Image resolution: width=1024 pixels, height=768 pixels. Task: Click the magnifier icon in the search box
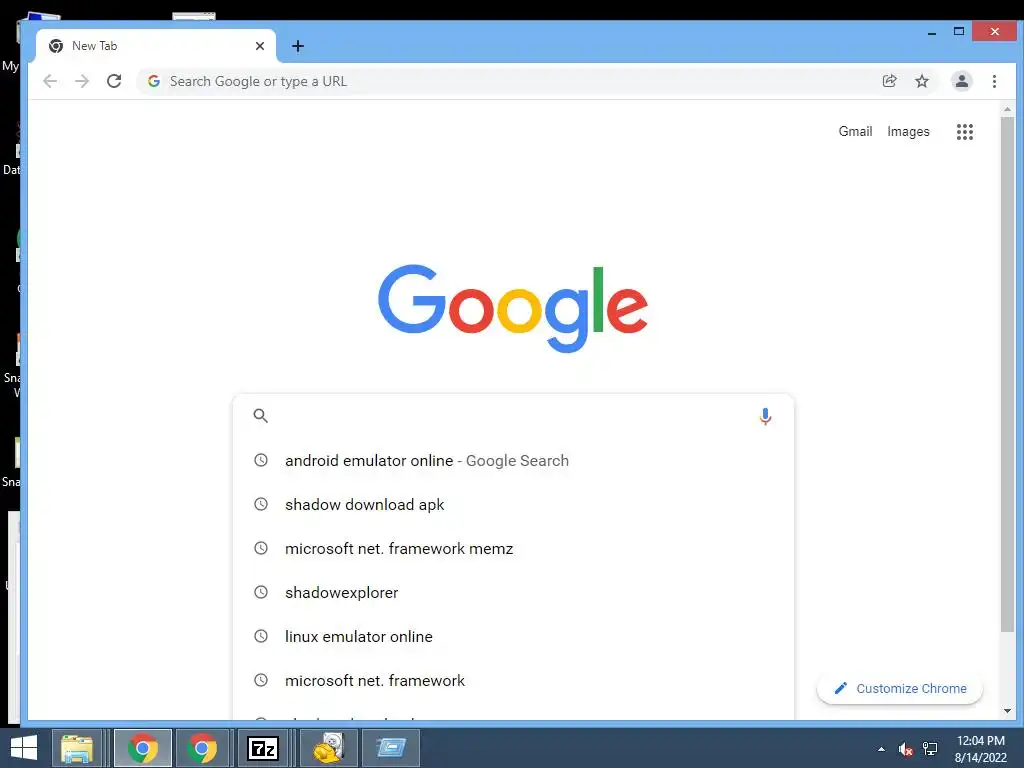(261, 415)
